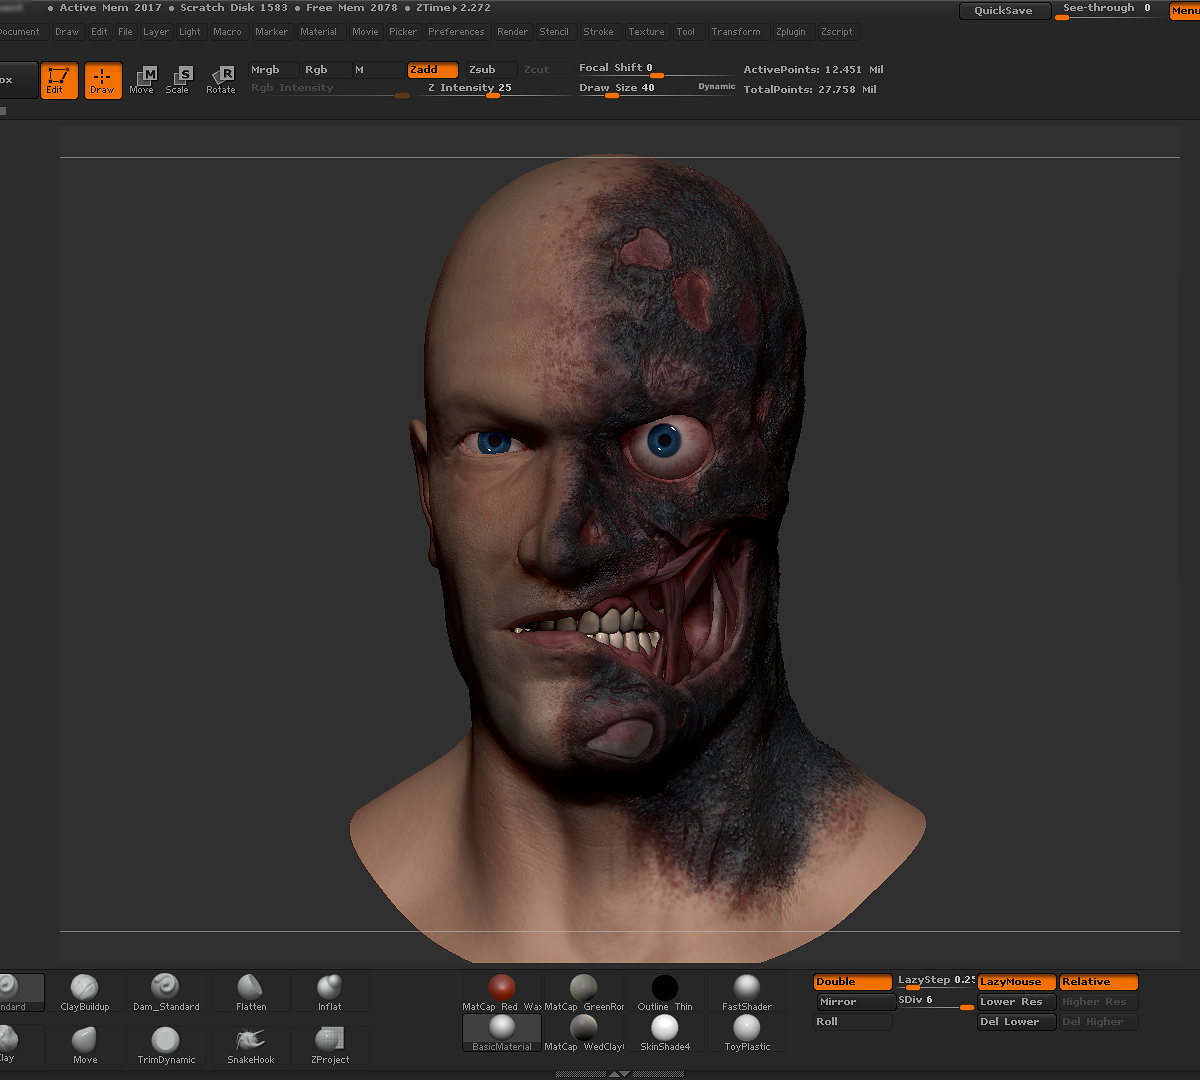This screenshot has width=1200, height=1080.
Task: Apply the Outline Thin material
Action: pyautogui.click(x=665, y=993)
